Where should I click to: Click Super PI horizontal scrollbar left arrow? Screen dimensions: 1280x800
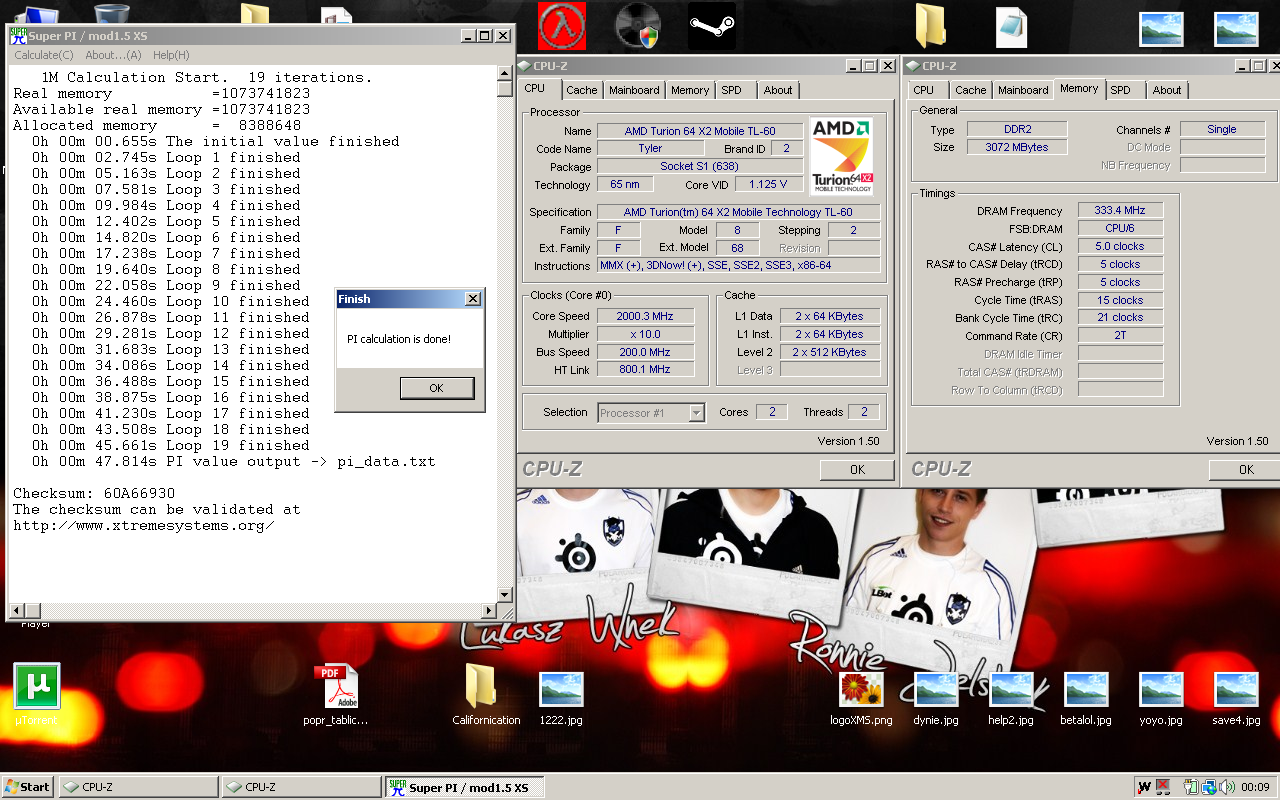pos(18,611)
